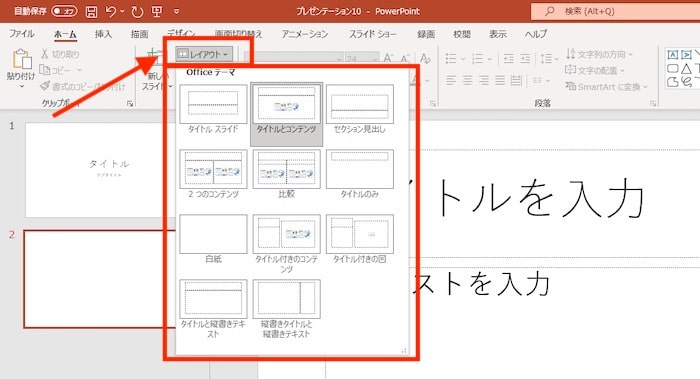This screenshot has height=379, width=700.
Task: Click the コピー copy button
Action: click(55, 70)
